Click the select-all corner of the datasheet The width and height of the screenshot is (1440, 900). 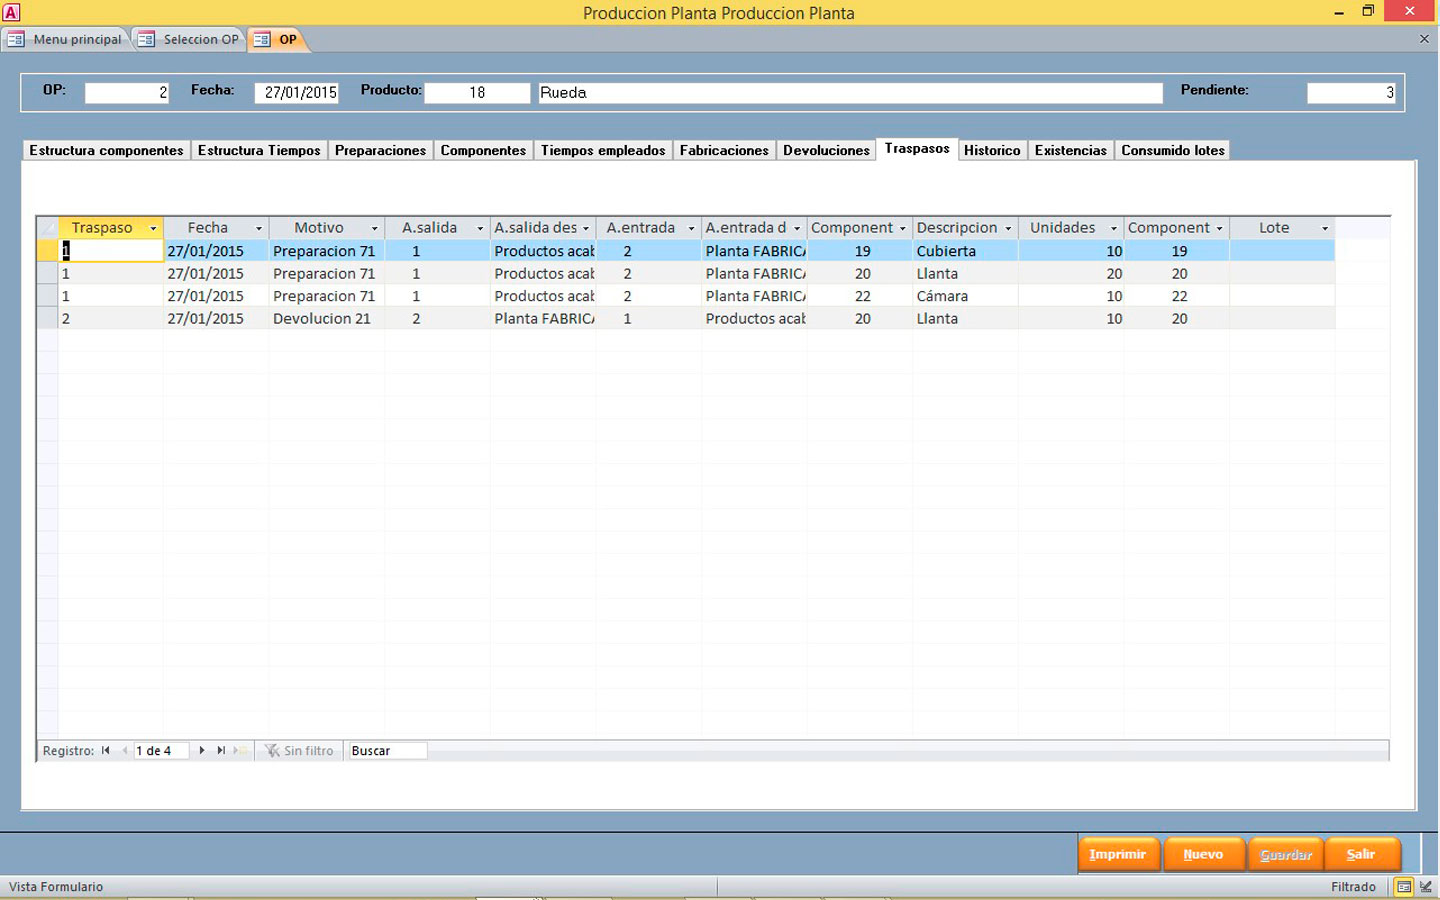click(47, 228)
